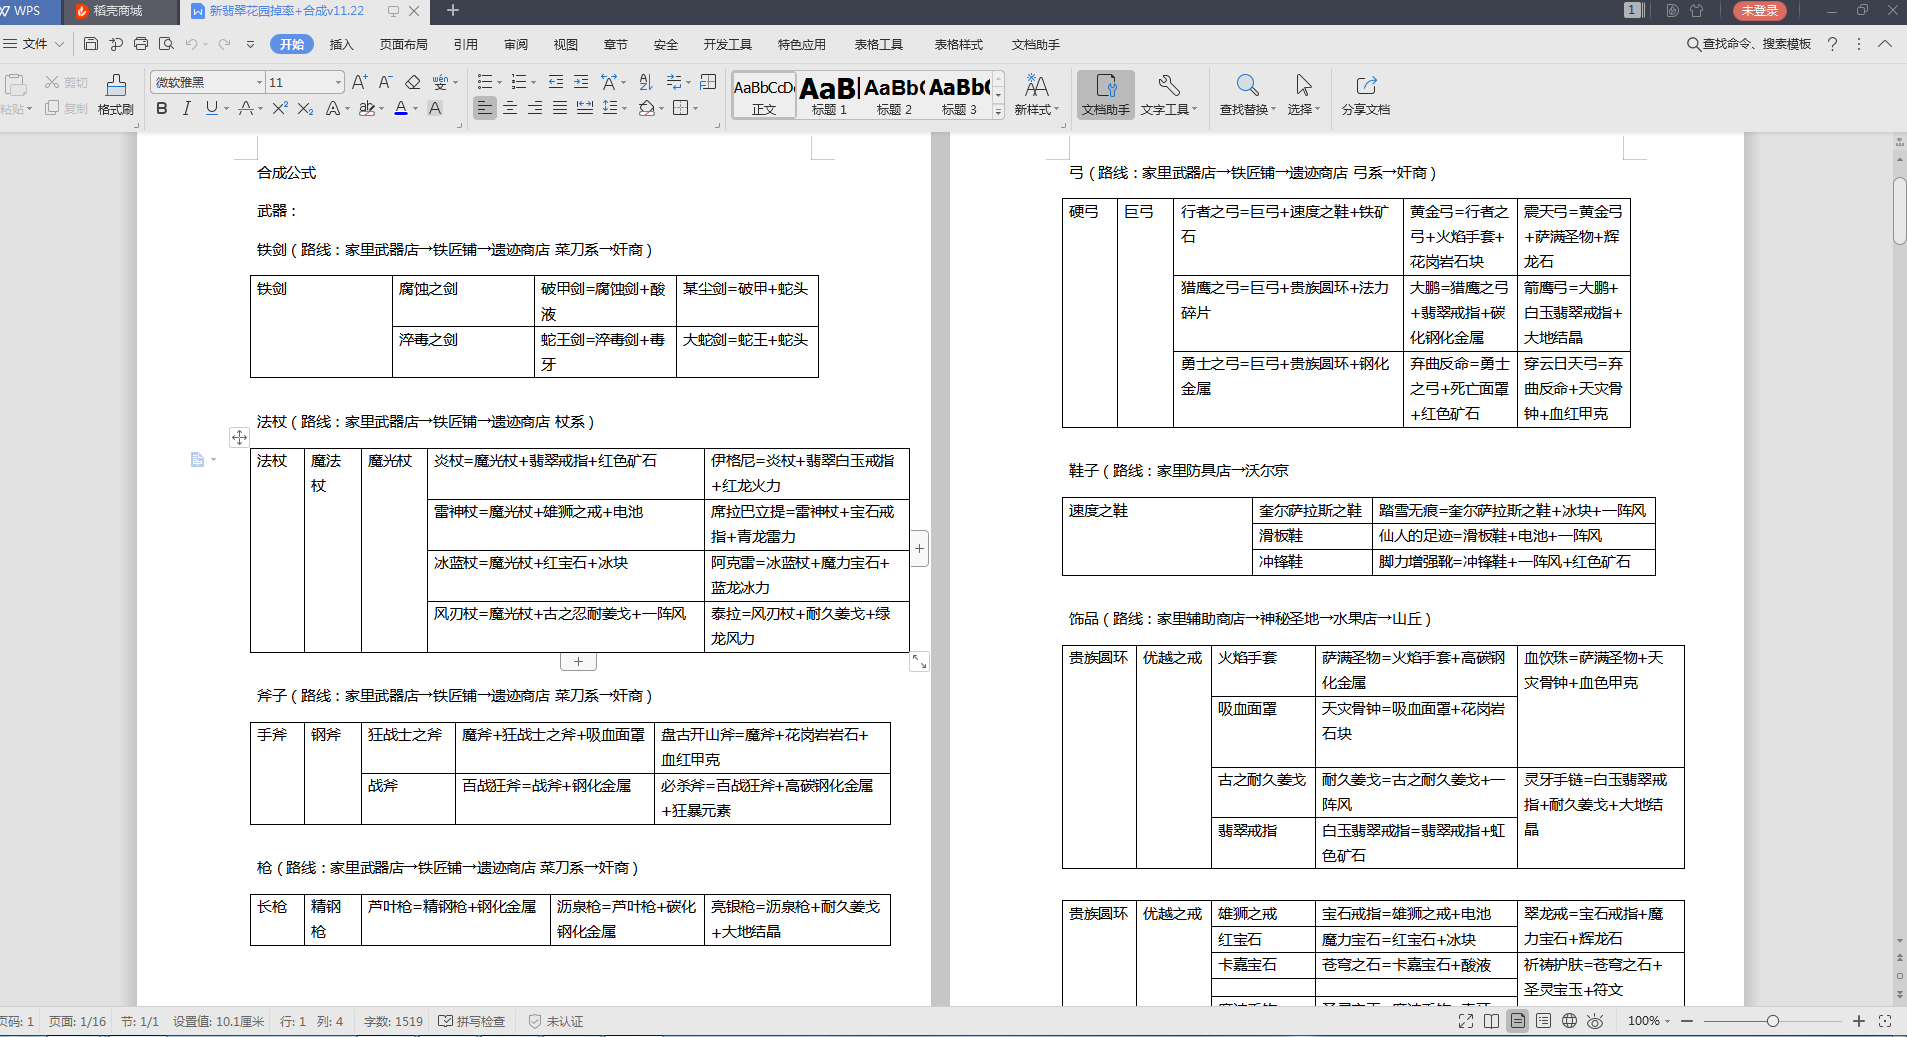Enable eye protection mode icon

tap(1595, 1021)
